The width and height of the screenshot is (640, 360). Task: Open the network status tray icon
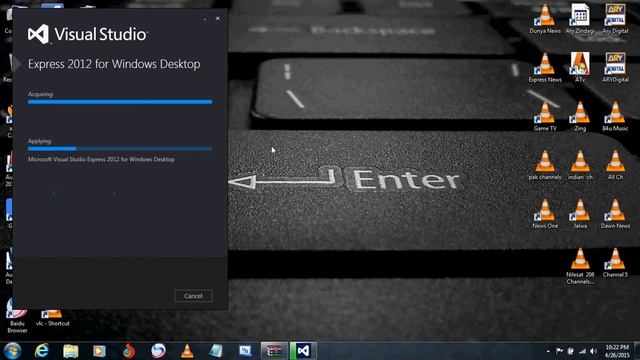coord(582,351)
